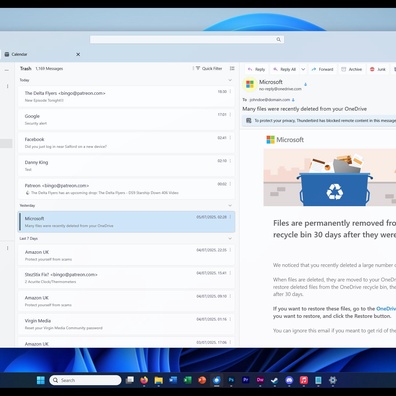Open Premiere Pro from the taskbar
This screenshot has height=396, width=396.
coord(246,380)
